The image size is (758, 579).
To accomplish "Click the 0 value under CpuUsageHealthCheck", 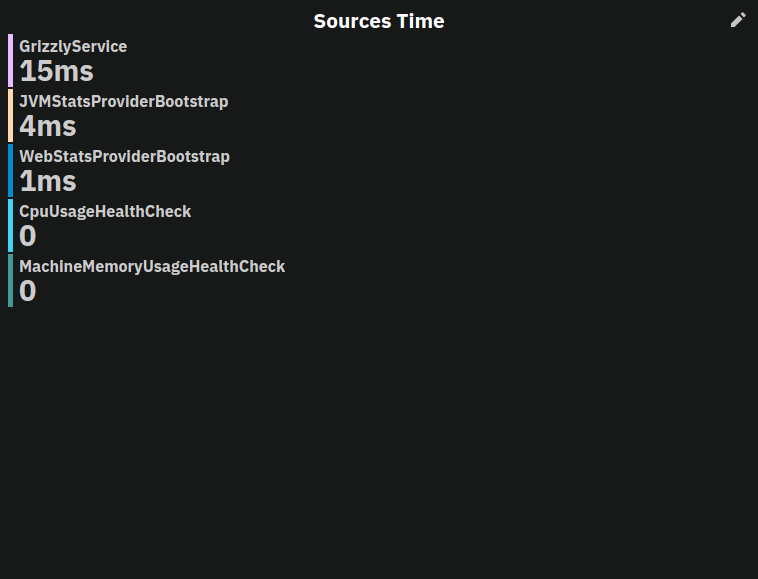I will coord(27,236).
